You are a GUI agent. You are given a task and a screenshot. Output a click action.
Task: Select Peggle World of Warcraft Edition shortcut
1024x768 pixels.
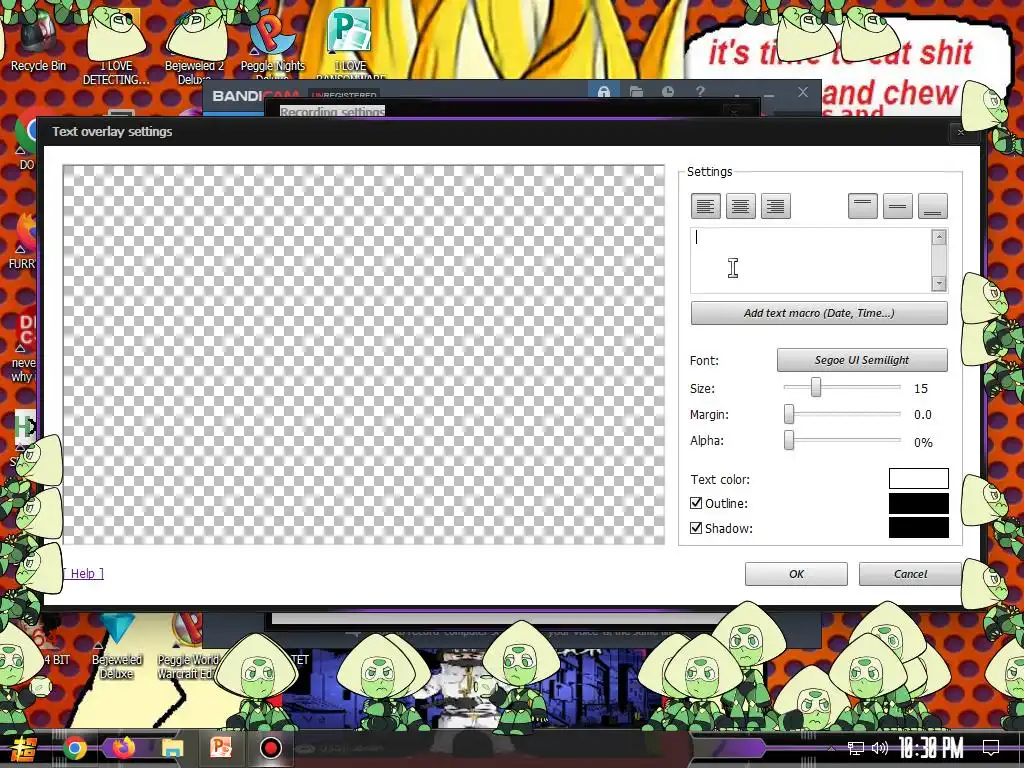pyautogui.click(x=188, y=647)
